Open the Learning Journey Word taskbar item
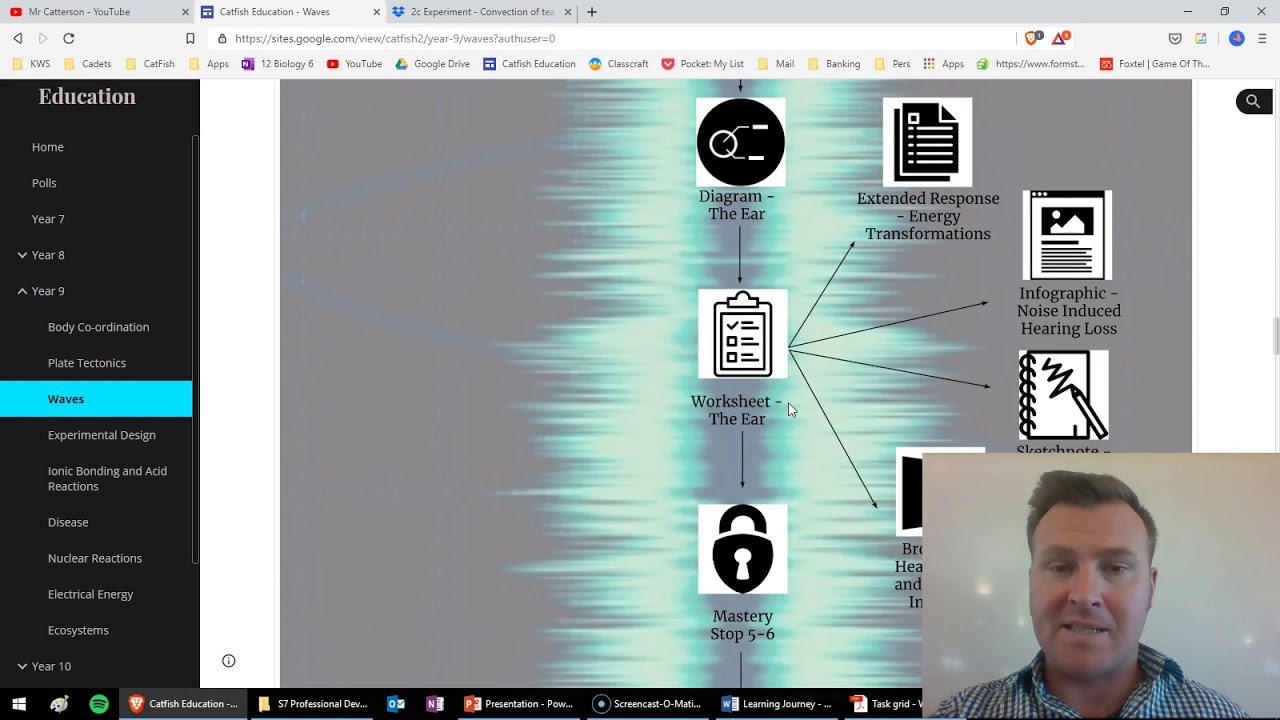 tap(777, 704)
